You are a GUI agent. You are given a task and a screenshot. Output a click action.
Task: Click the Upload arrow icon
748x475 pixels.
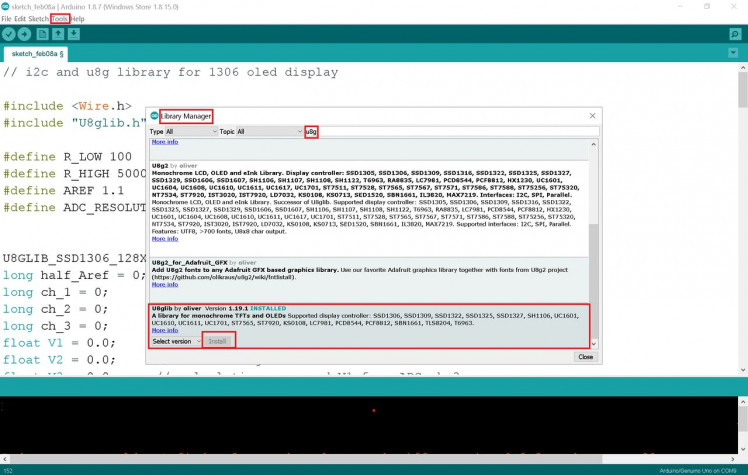pos(24,34)
